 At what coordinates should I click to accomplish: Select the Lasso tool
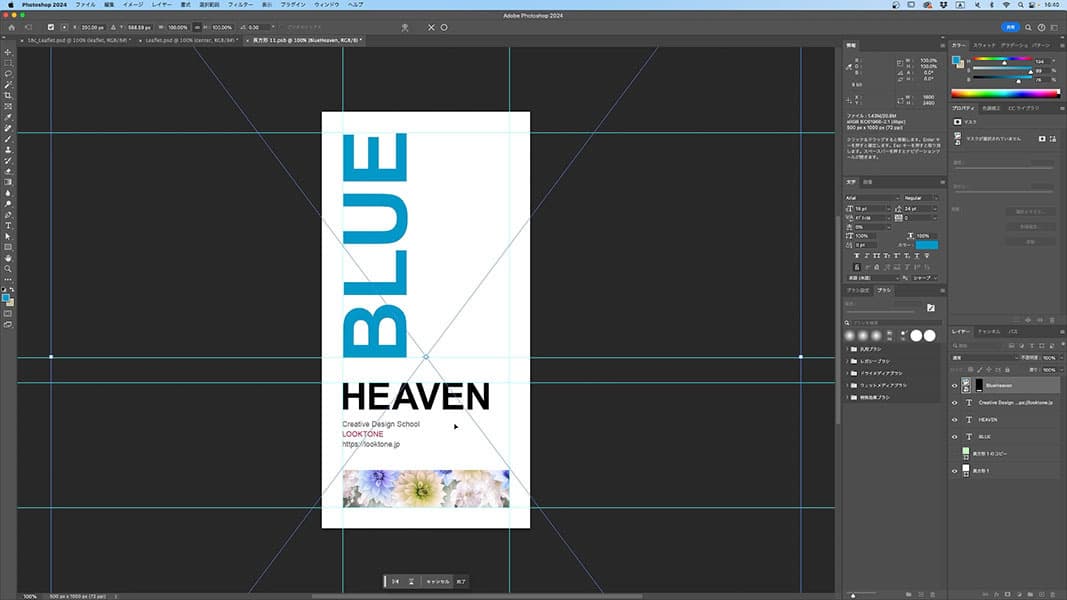[8, 73]
